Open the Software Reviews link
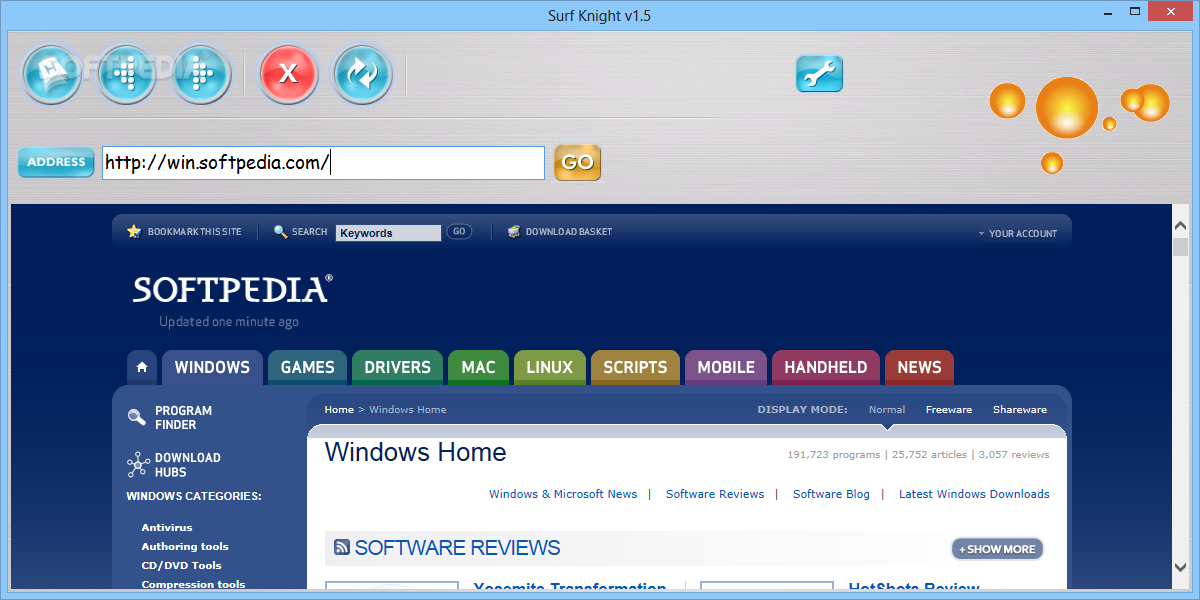Screen dimensions: 1200x600 (715, 494)
